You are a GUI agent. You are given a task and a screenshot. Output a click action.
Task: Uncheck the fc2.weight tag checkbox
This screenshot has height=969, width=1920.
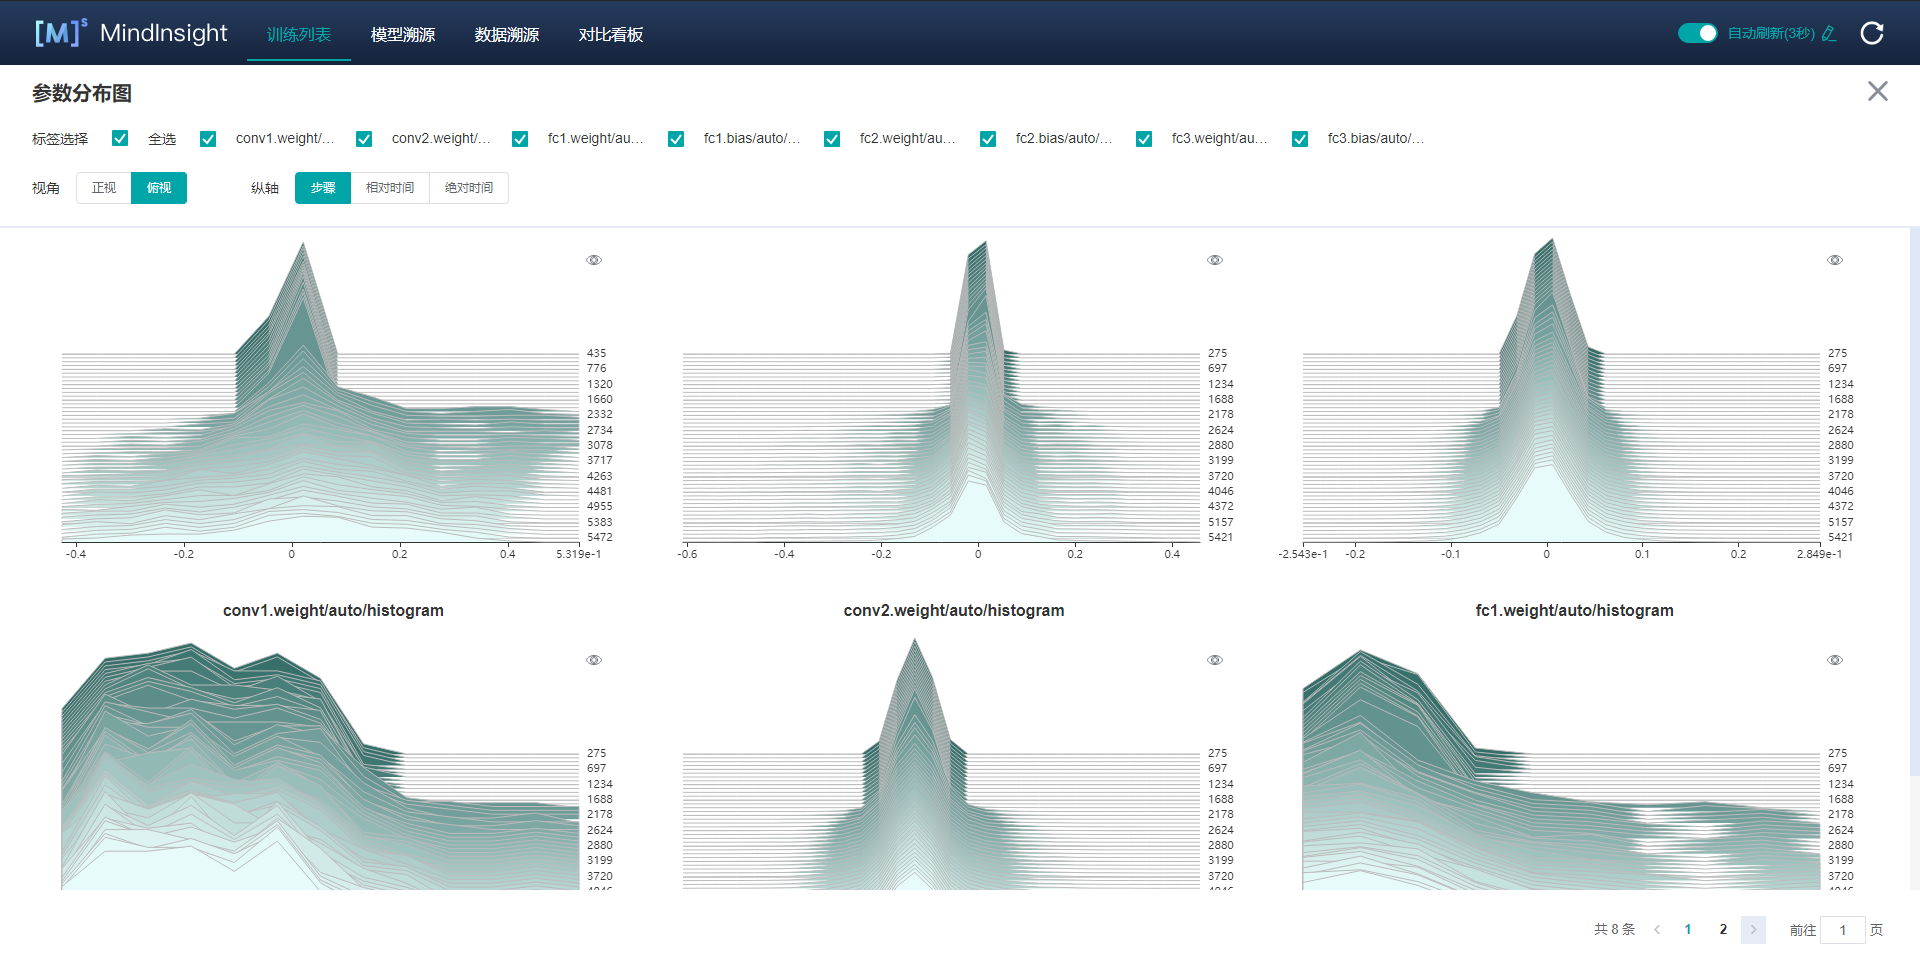(832, 139)
